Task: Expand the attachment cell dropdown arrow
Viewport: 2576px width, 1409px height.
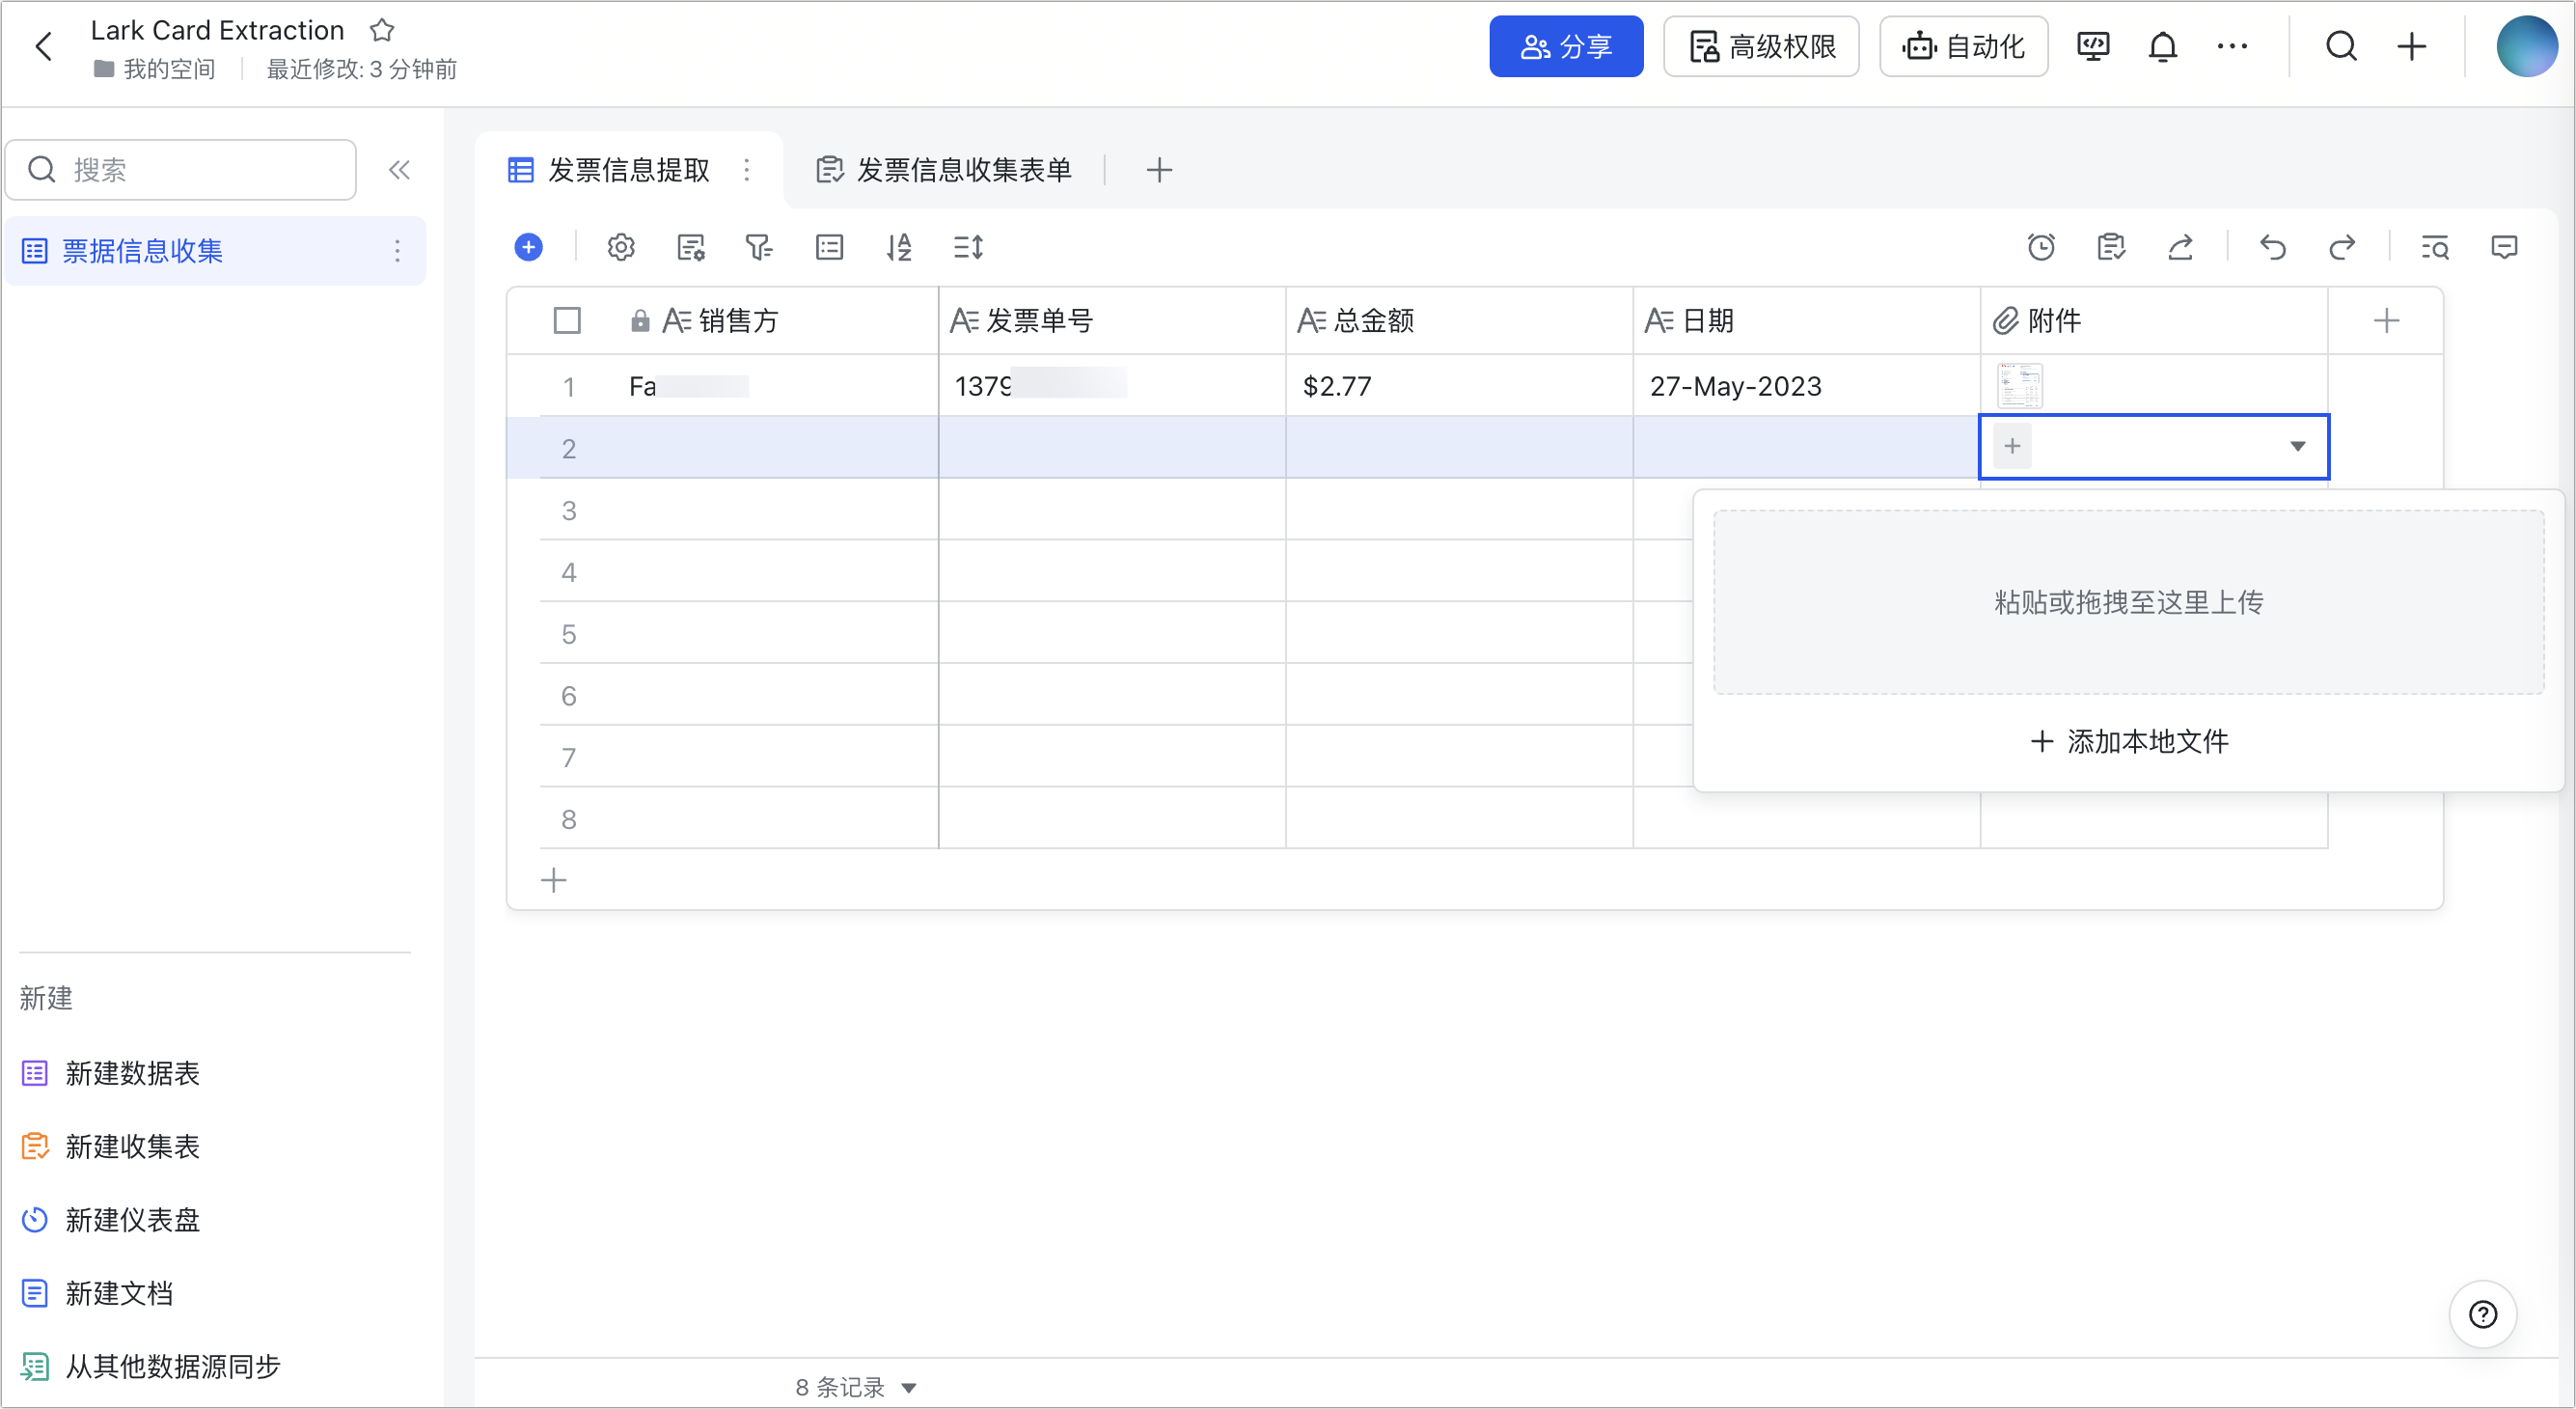Action: click(2298, 446)
